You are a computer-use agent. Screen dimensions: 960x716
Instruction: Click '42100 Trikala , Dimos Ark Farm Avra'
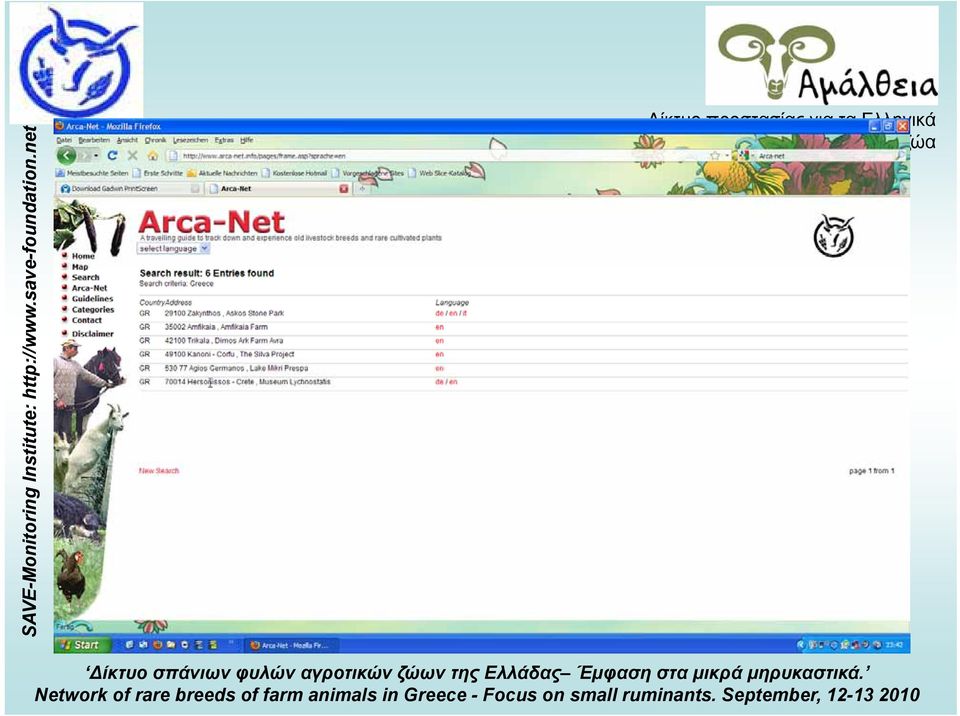[223, 341]
